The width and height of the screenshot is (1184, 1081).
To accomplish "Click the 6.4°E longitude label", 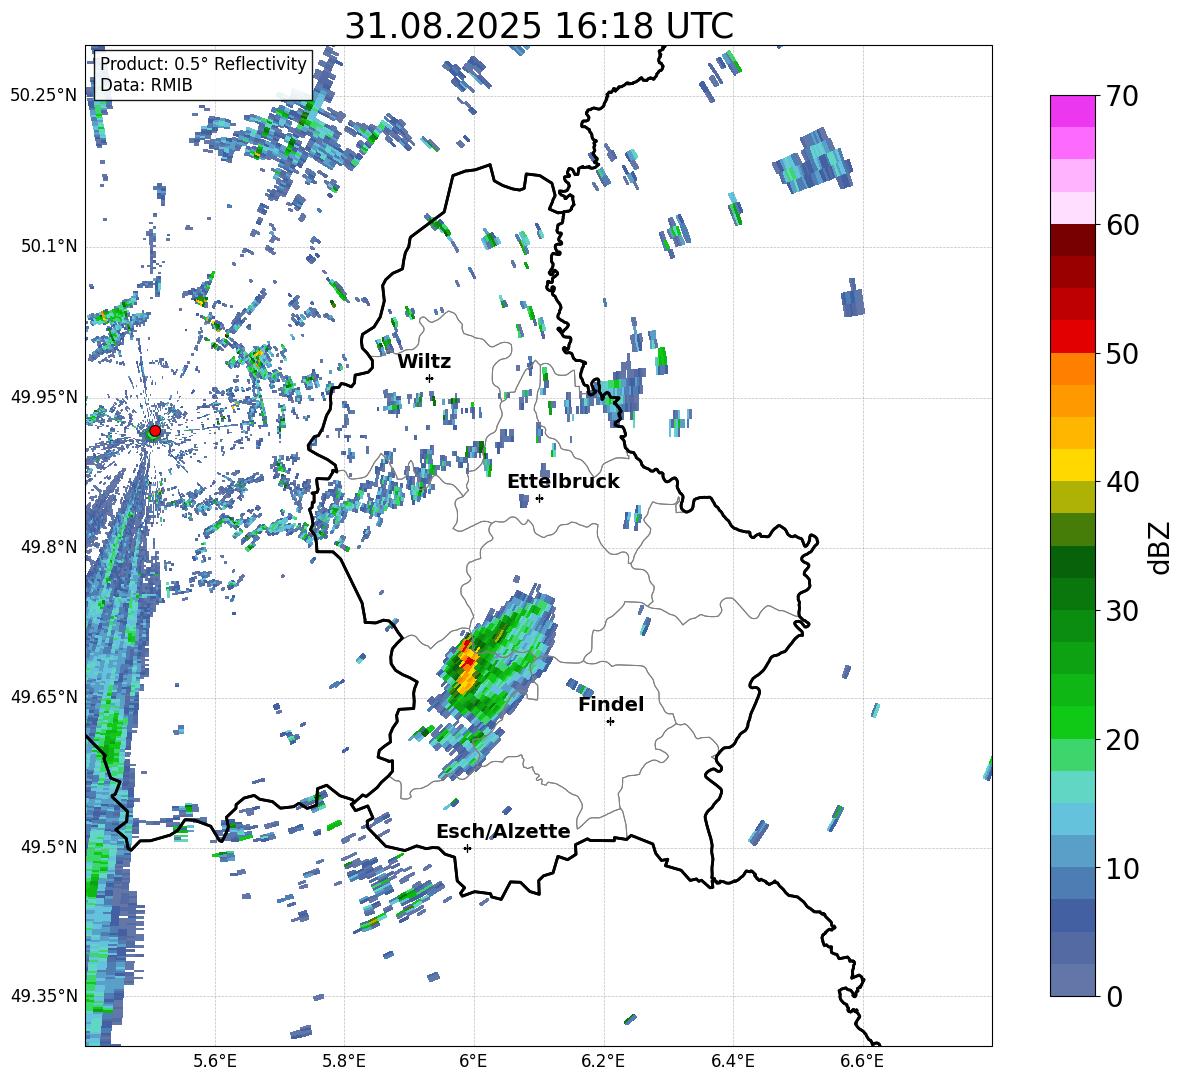I will [x=732, y=1062].
